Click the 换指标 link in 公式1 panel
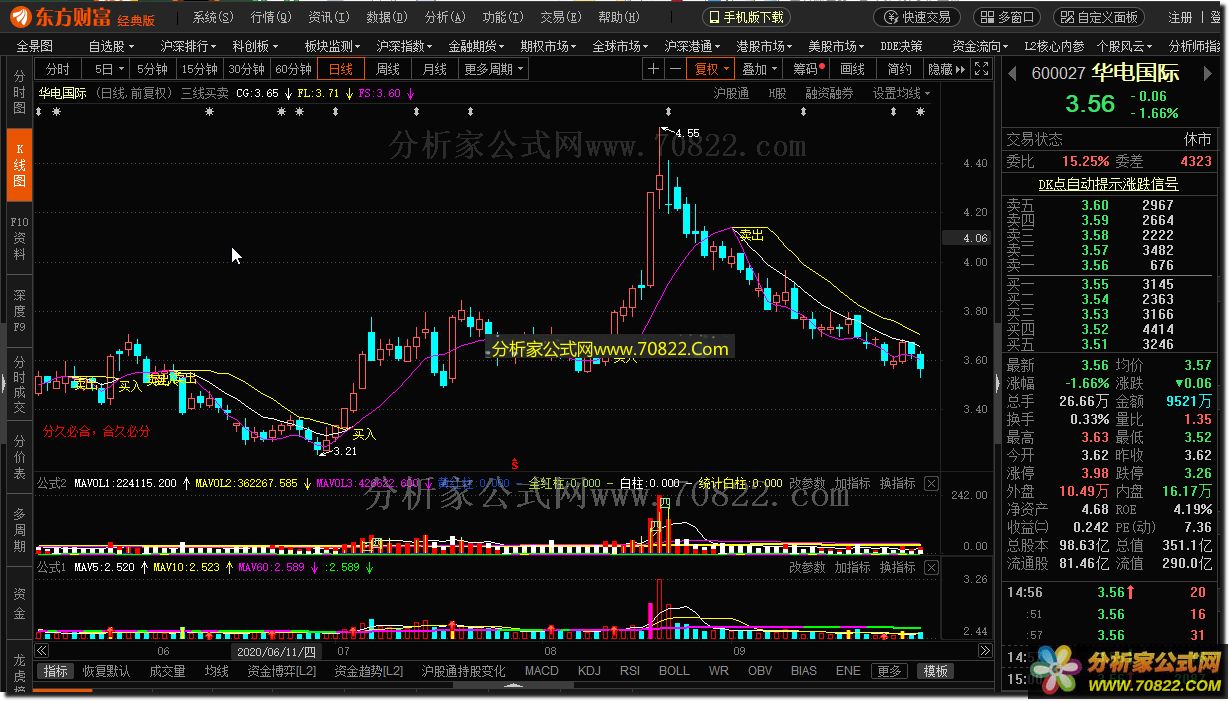Image resolution: width=1230 pixels, height=701 pixels. (897, 567)
